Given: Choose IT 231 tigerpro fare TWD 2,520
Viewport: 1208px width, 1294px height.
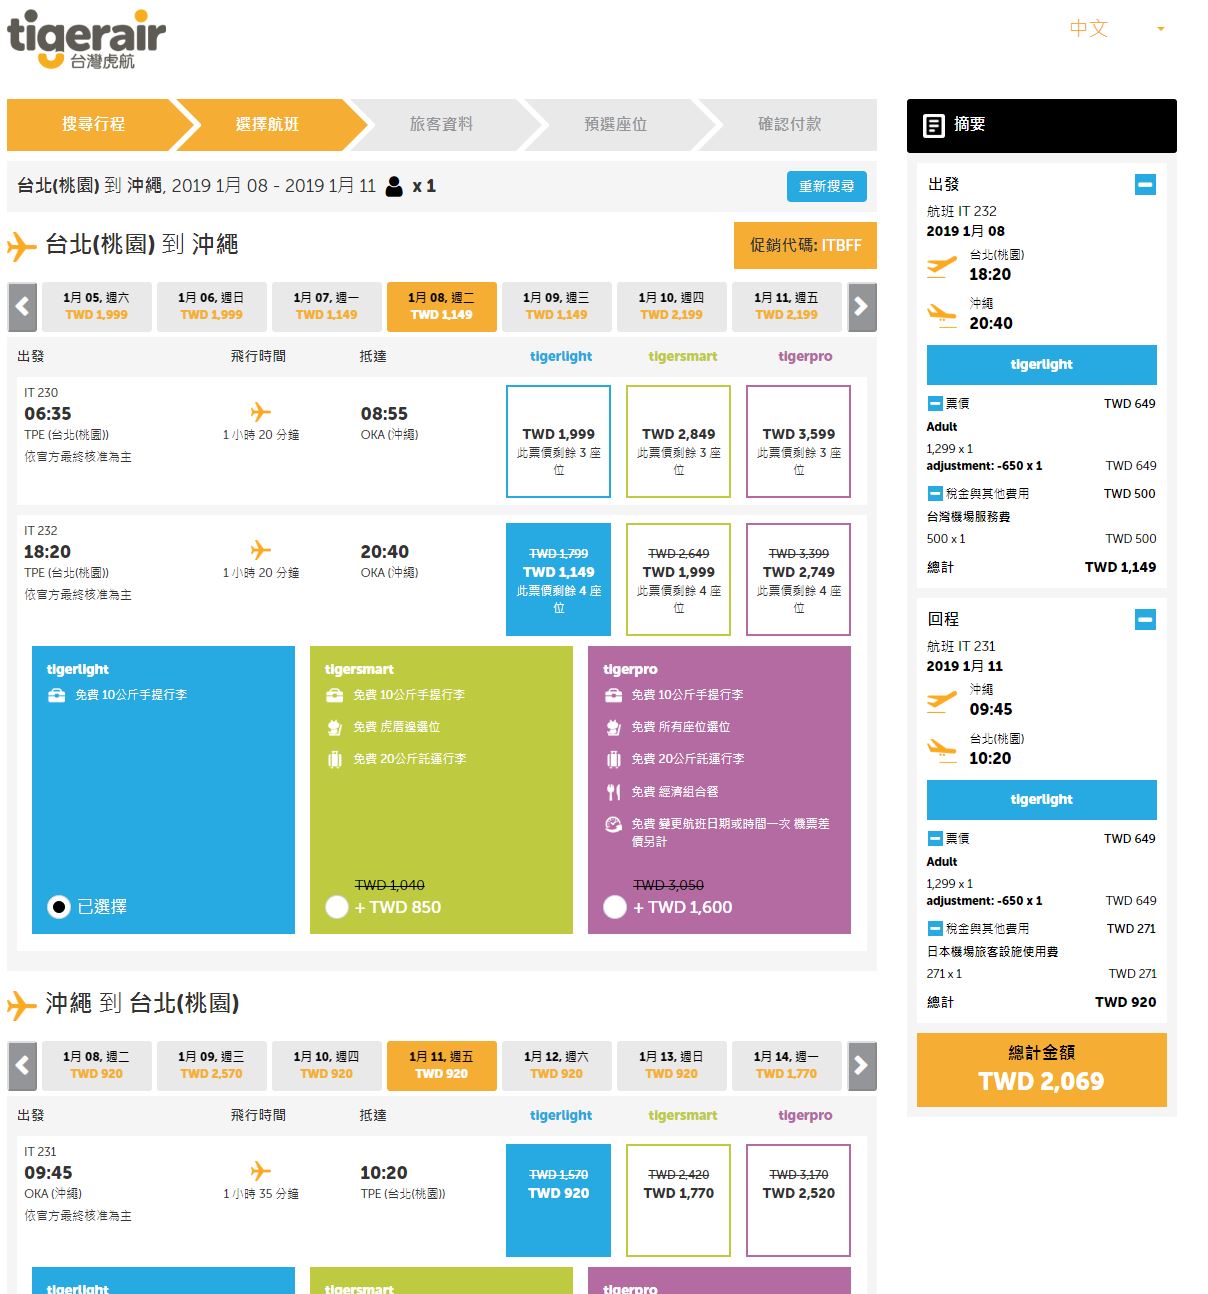Looking at the screenshot, I should (x=798, y=1200).
